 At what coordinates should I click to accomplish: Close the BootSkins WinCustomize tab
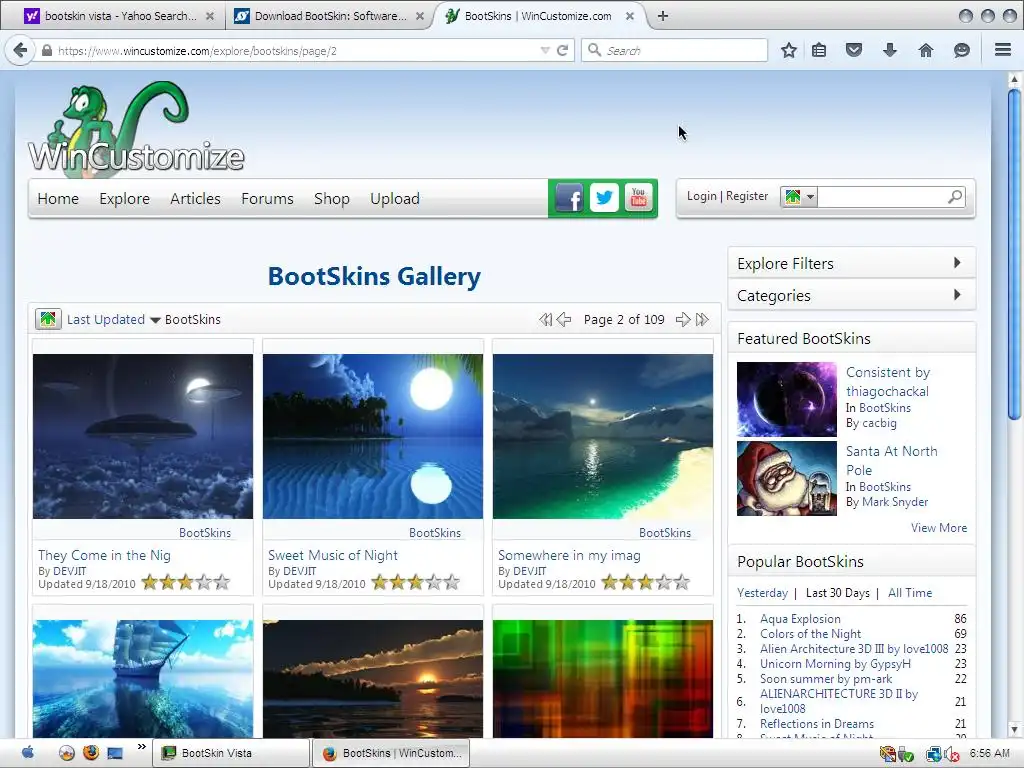630,16
